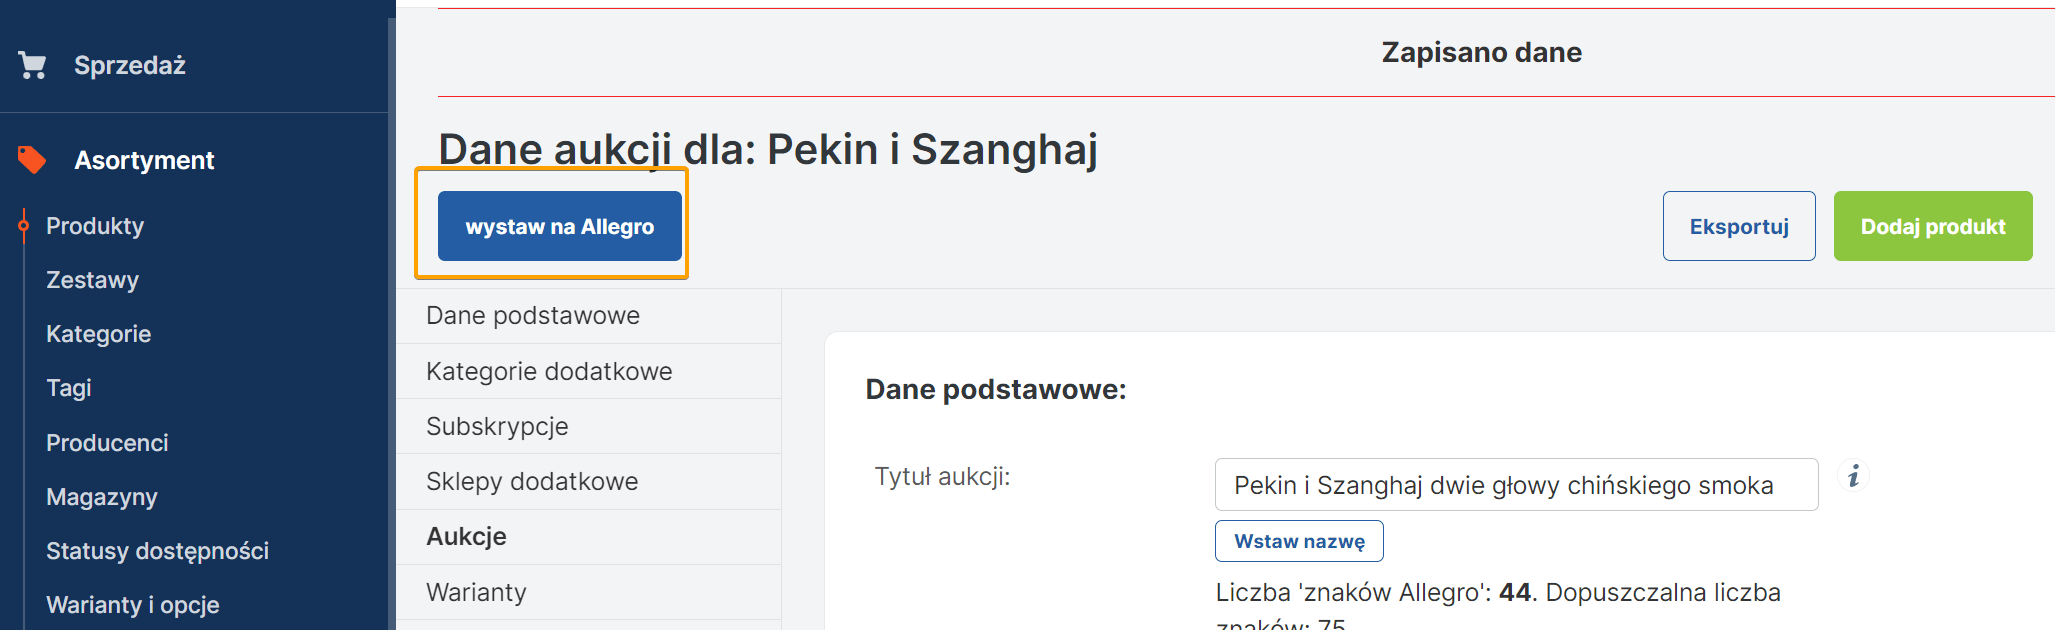The height and width of the screenshot is (630, 2055).
Task: Click the Sprzedaż shopping cart icon
Action: pyautogui.click(x=32, y=65)
